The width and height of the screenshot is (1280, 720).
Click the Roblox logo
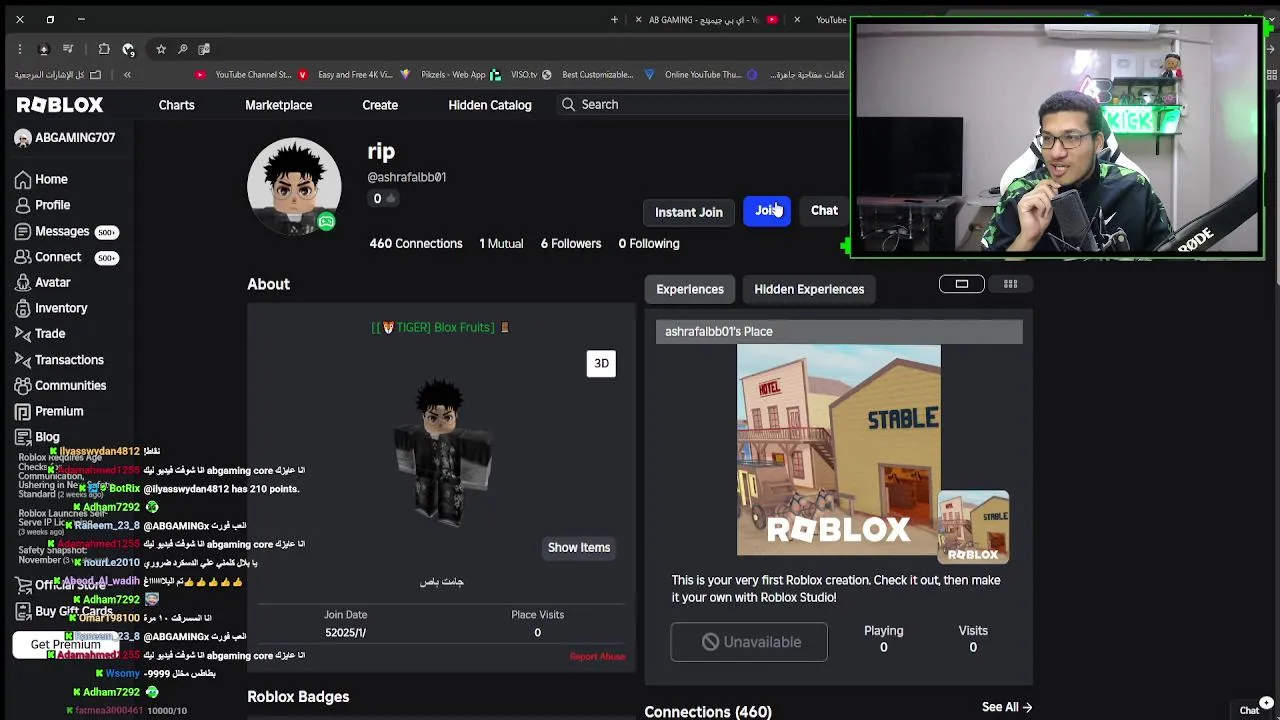click(60, 105)
